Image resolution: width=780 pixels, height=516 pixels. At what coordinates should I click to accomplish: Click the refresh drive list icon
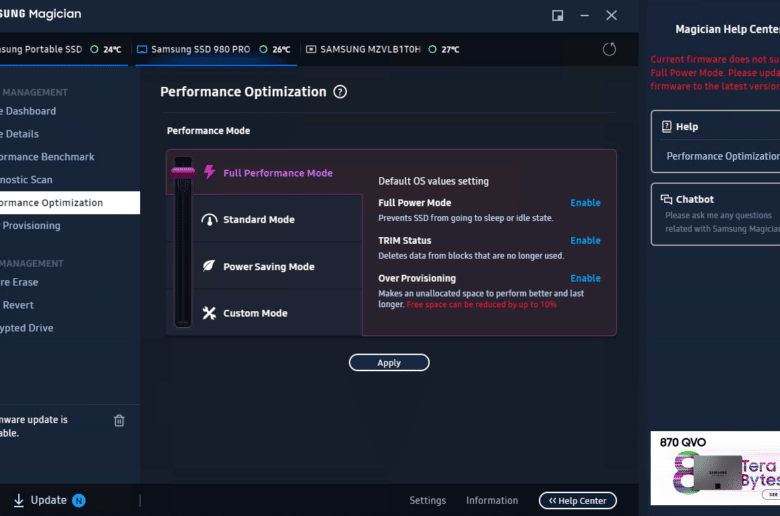pos(609,49)
